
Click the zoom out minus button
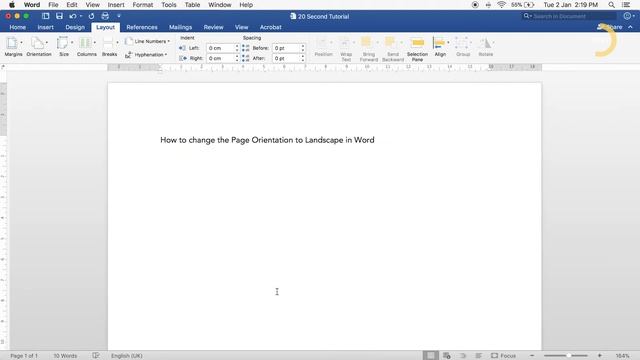click(x=532, y=356)
